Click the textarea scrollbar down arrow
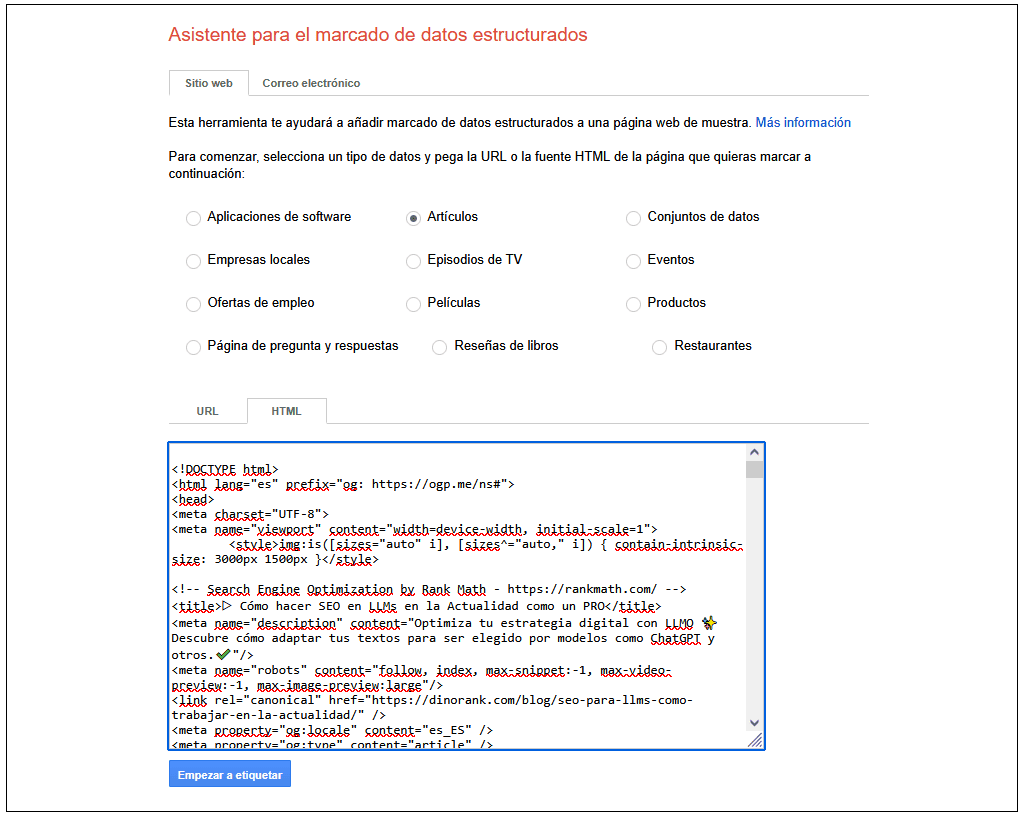The width and height of the screenshot is (1024, 817). (755, 723)
